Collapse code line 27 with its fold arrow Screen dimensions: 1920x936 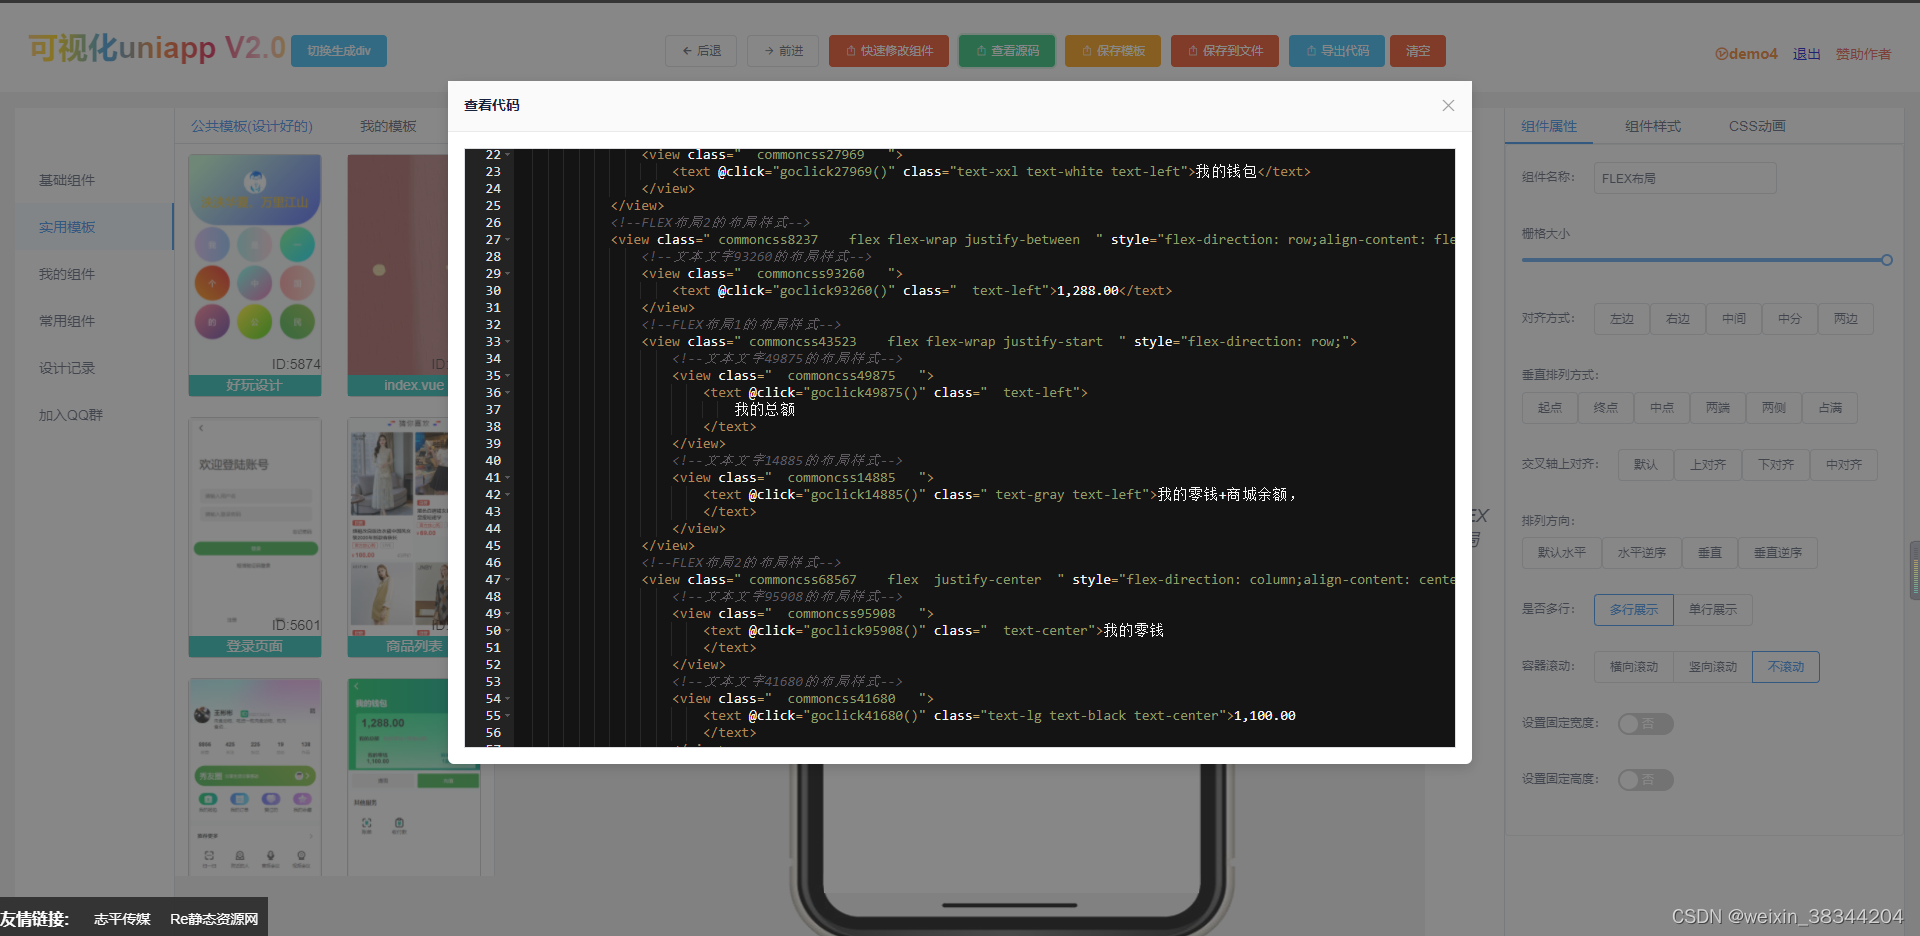point(507,240)
